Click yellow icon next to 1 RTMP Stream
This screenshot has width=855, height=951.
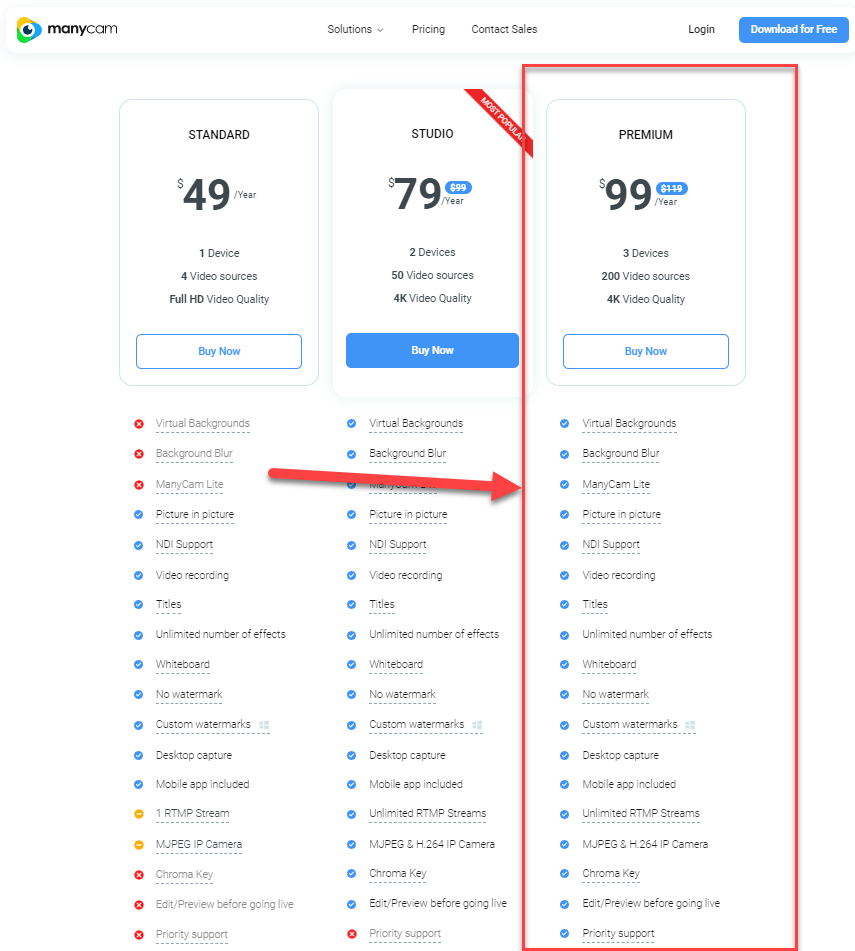point(138,814)
